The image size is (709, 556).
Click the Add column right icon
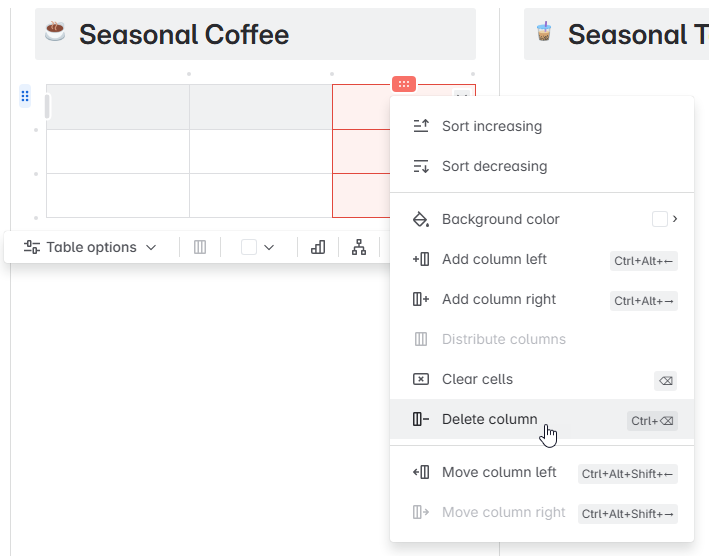click(x=421, y=299)
